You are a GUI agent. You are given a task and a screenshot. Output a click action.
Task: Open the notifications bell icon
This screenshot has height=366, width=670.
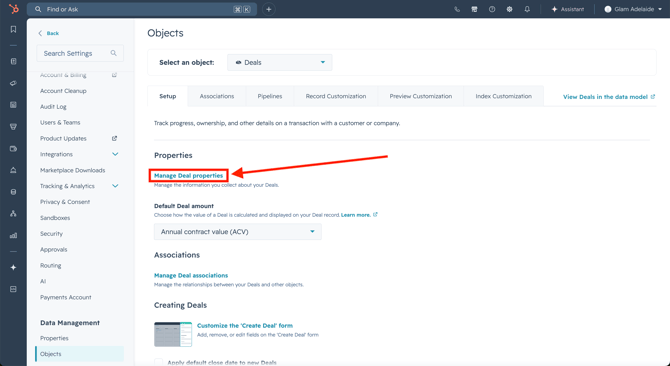click(x=527, y=9)
